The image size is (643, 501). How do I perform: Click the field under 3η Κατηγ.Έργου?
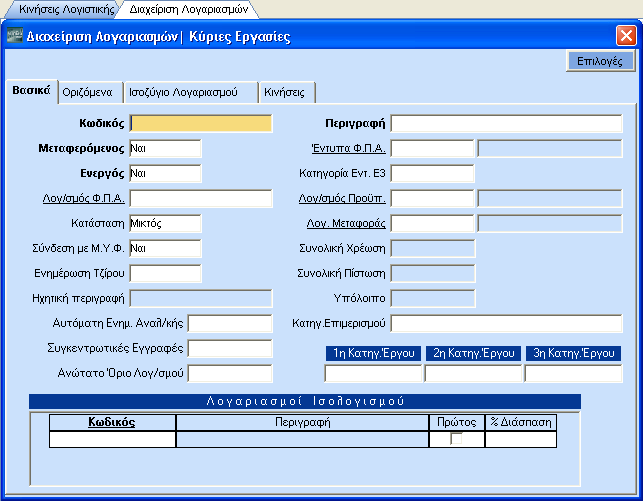coord(573,373)
